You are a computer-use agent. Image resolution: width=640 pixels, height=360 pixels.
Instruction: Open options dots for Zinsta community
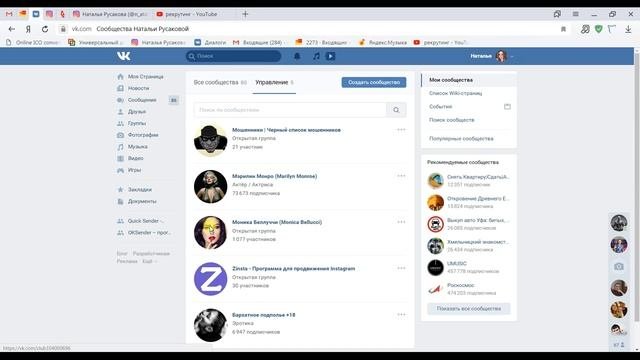[401, 268]
